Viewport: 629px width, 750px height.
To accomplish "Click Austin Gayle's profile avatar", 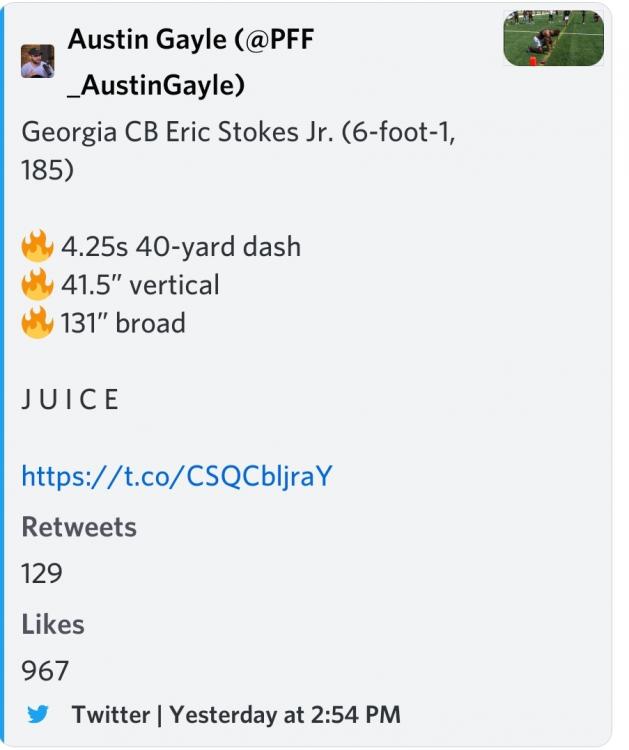I will 38,61.
